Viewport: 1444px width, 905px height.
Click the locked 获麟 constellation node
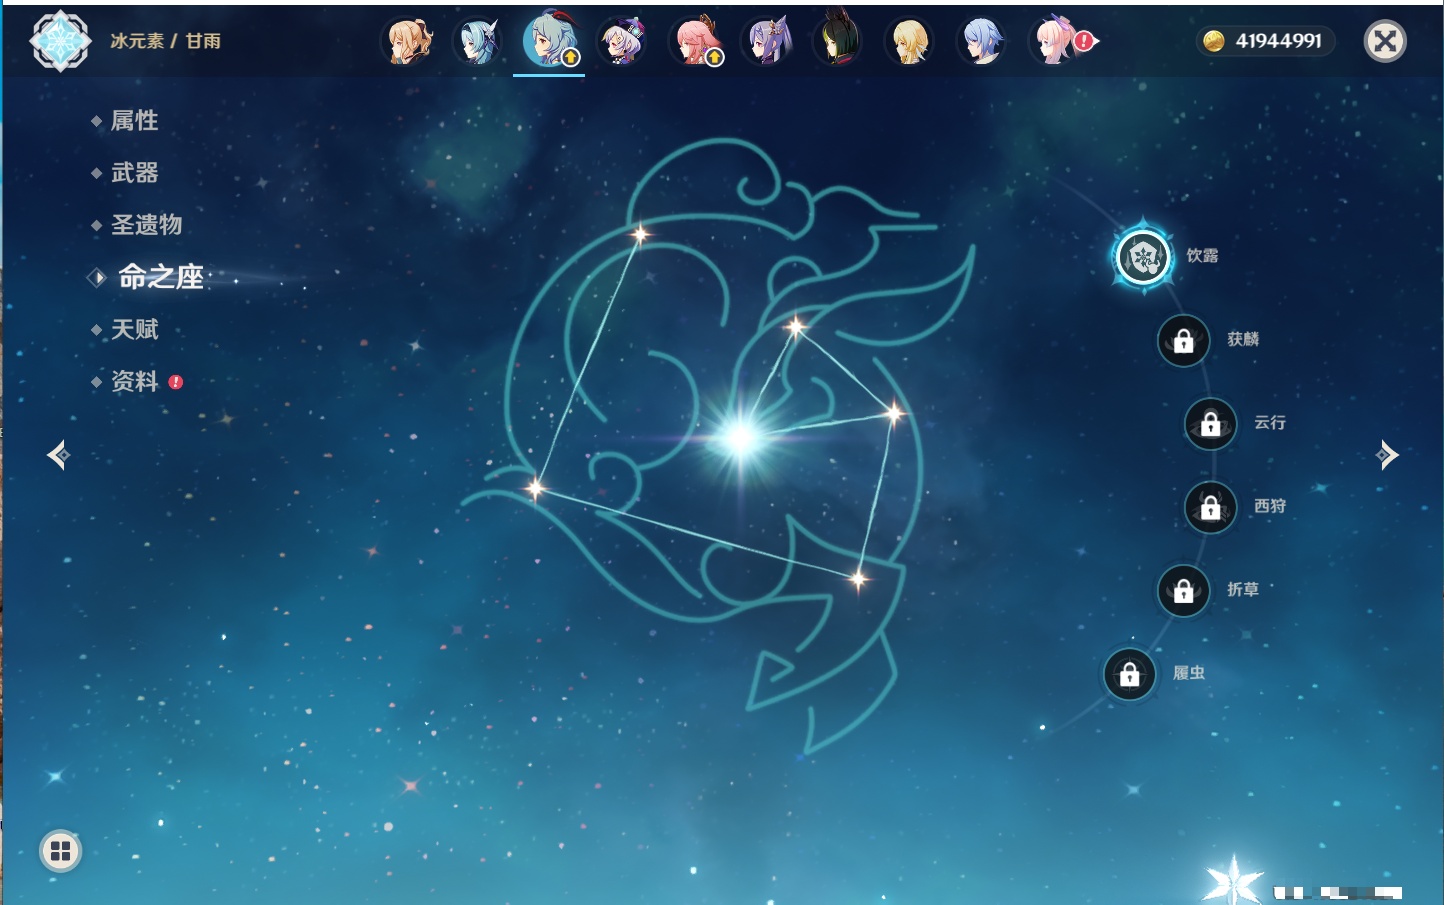pos(1184,341)
